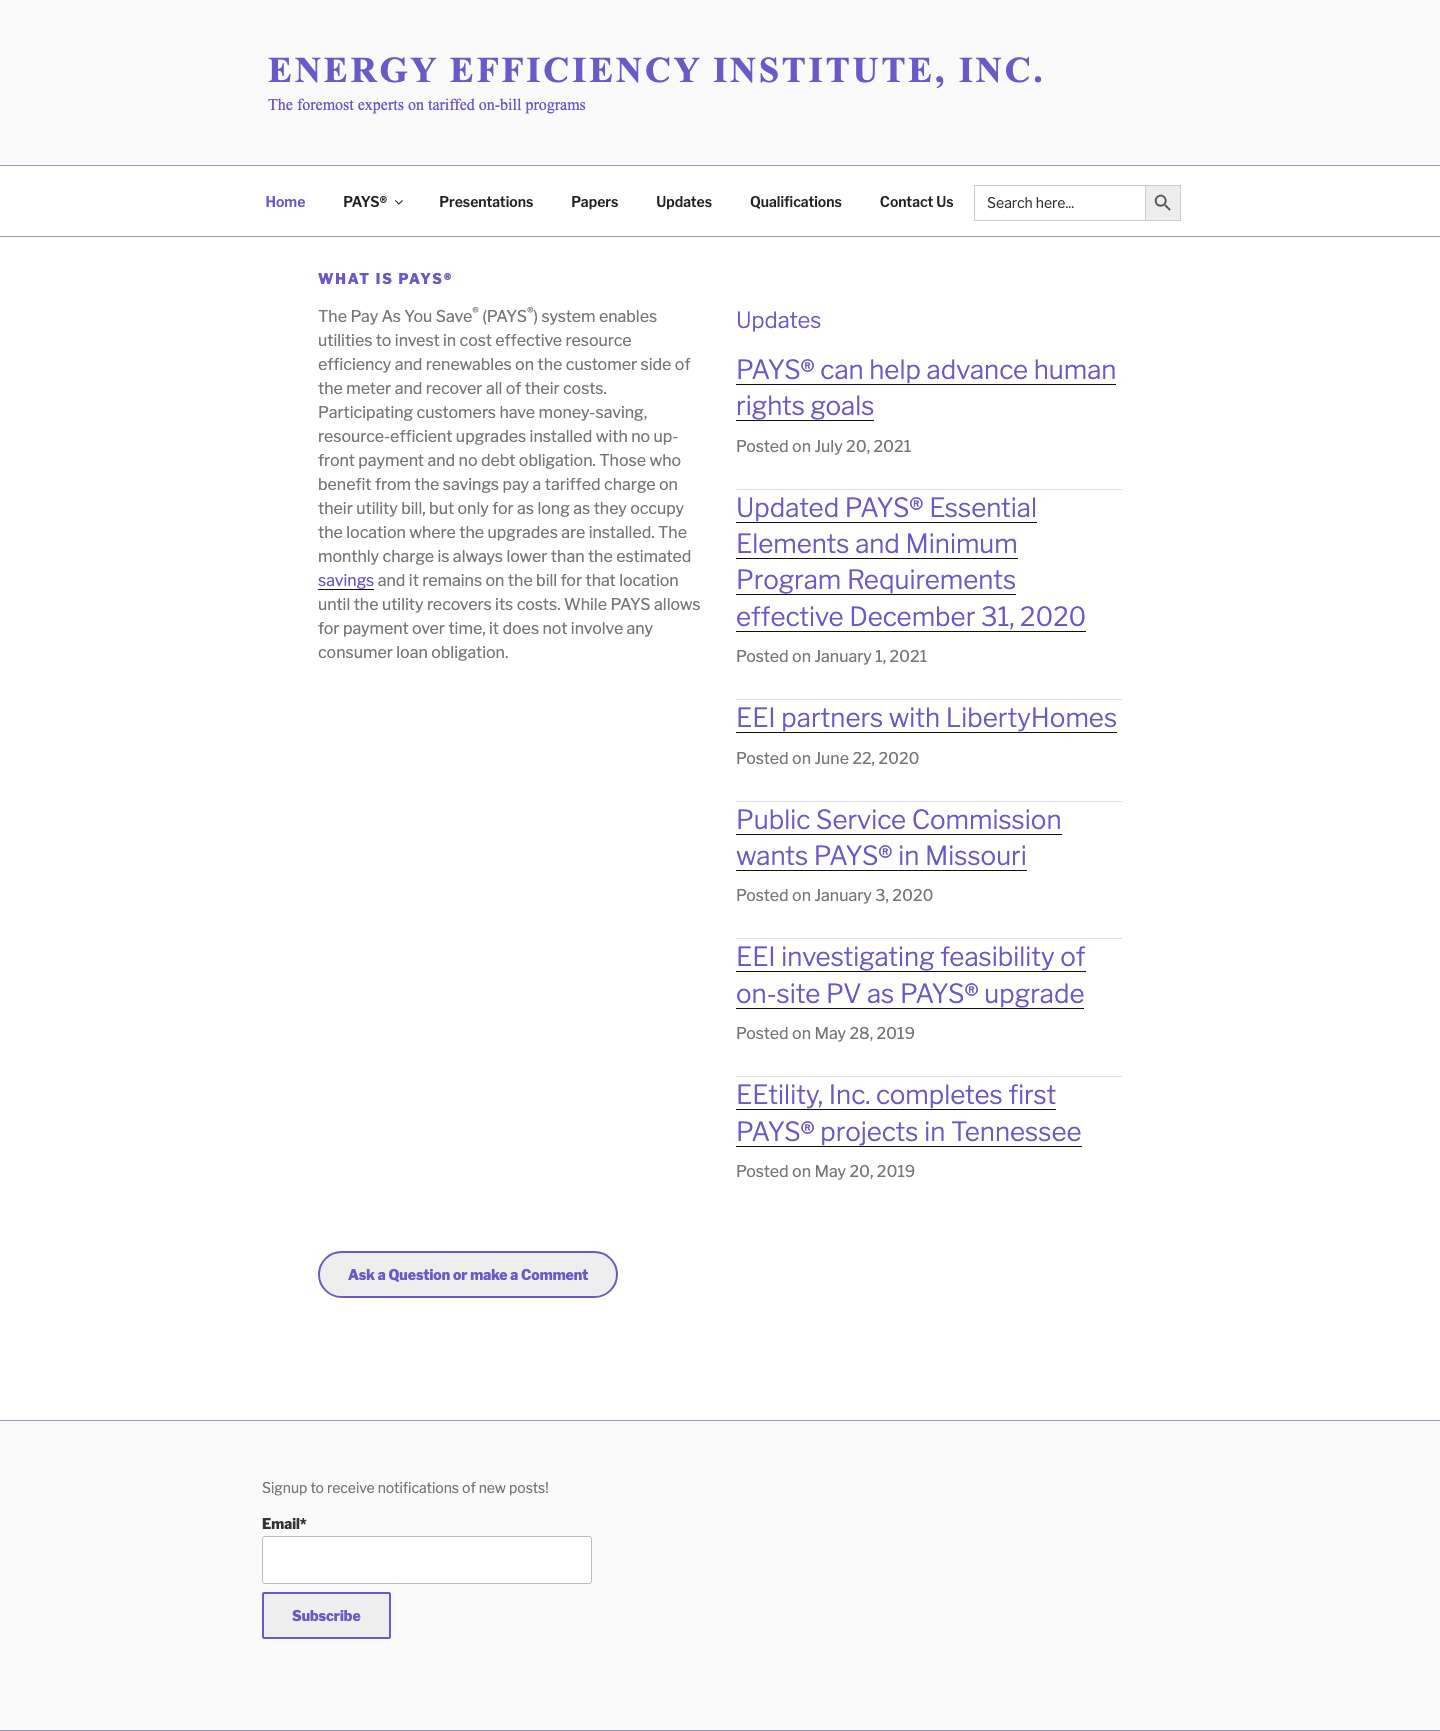Expand the PAYS® menu chevron
This screenshot has height=1731, width=1440.
[x=398, y=202]
